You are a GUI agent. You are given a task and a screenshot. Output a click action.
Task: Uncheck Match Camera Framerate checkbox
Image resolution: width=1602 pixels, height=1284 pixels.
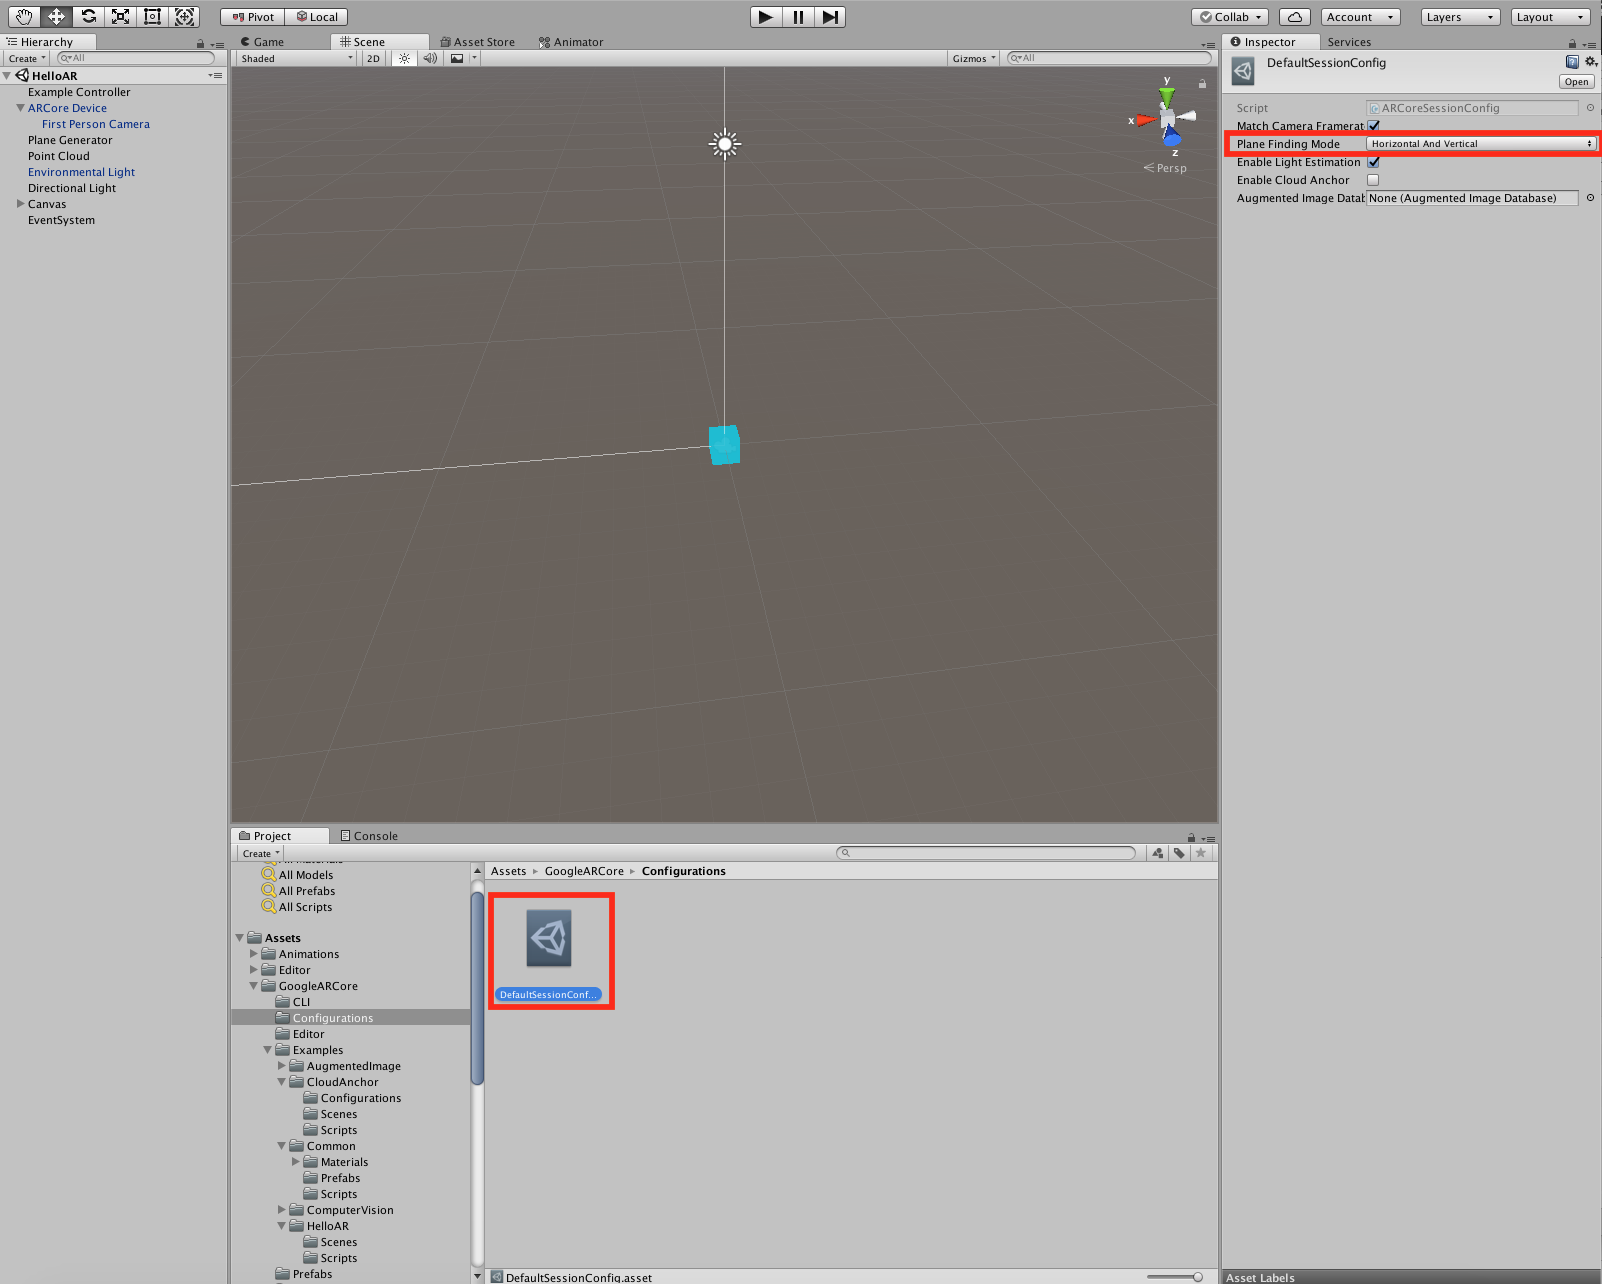[1373, 126]
